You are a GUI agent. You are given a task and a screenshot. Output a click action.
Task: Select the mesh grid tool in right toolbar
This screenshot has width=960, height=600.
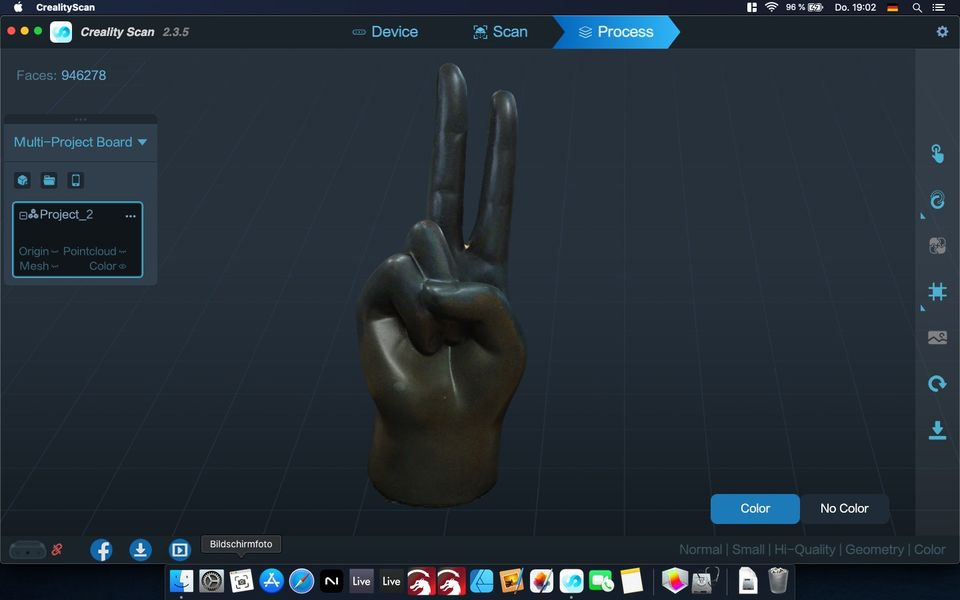tap(937, 291)
